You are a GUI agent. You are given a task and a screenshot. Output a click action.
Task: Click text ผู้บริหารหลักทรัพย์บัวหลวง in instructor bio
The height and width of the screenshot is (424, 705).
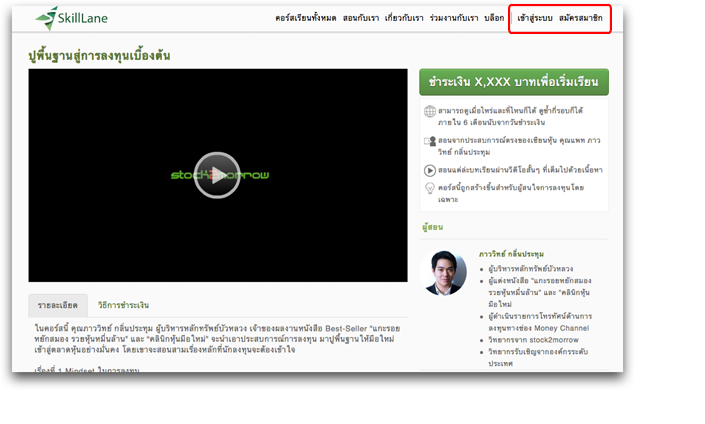pos(531,269)
